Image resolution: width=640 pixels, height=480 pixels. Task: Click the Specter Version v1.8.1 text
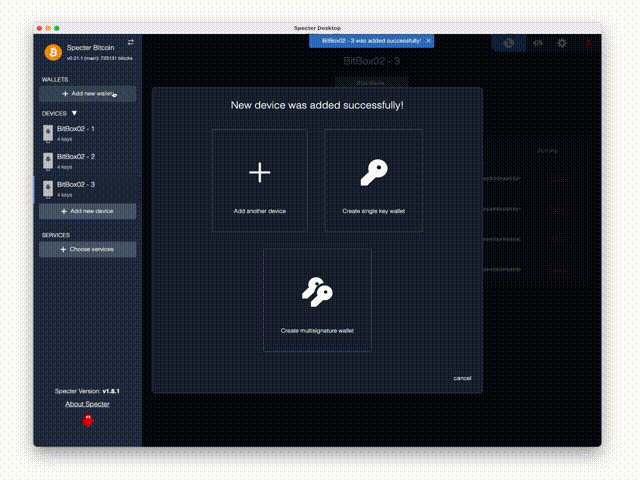(87, 391)
